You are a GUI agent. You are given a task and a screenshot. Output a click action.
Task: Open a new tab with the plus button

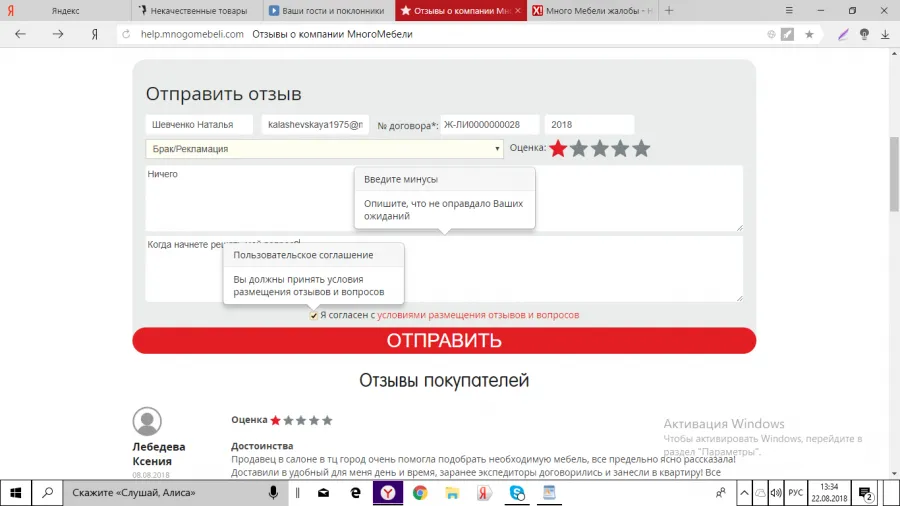pos(669,10)
